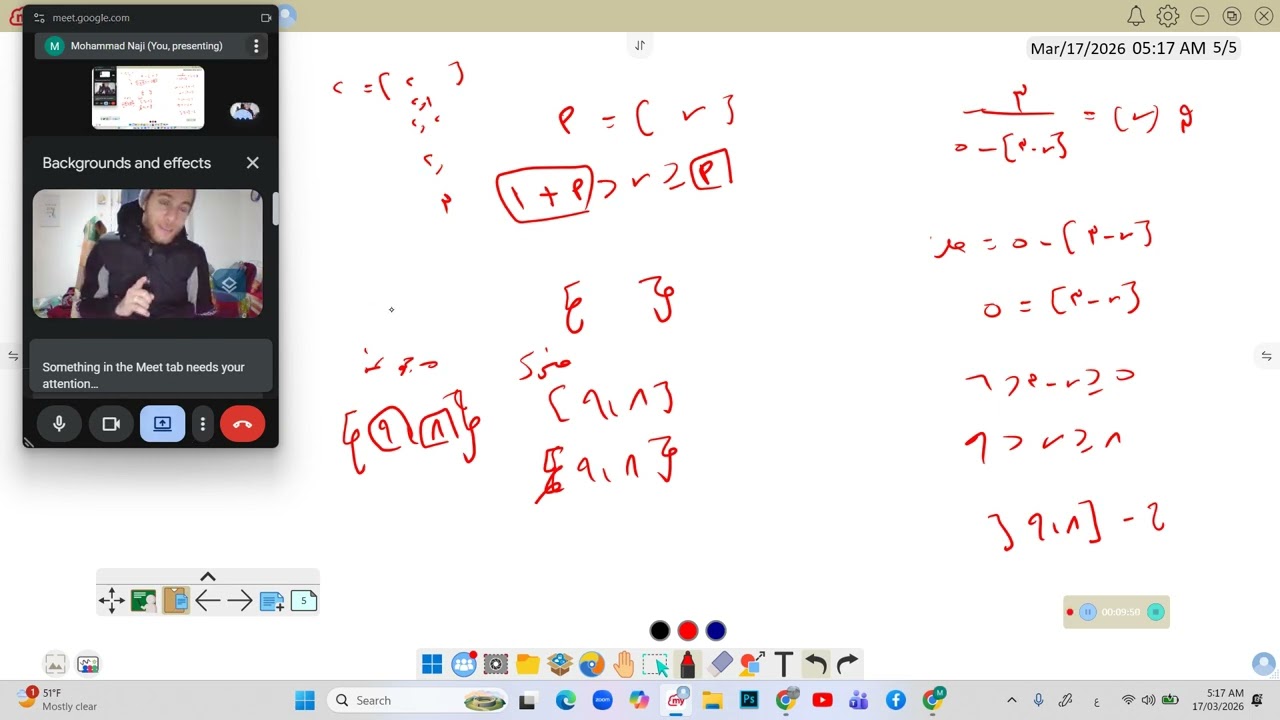Image resolution: width=1280 pixels, height=720 pixels.
Task: Click the recording timer 00:09:50
Action: [x=1121, y=612]
